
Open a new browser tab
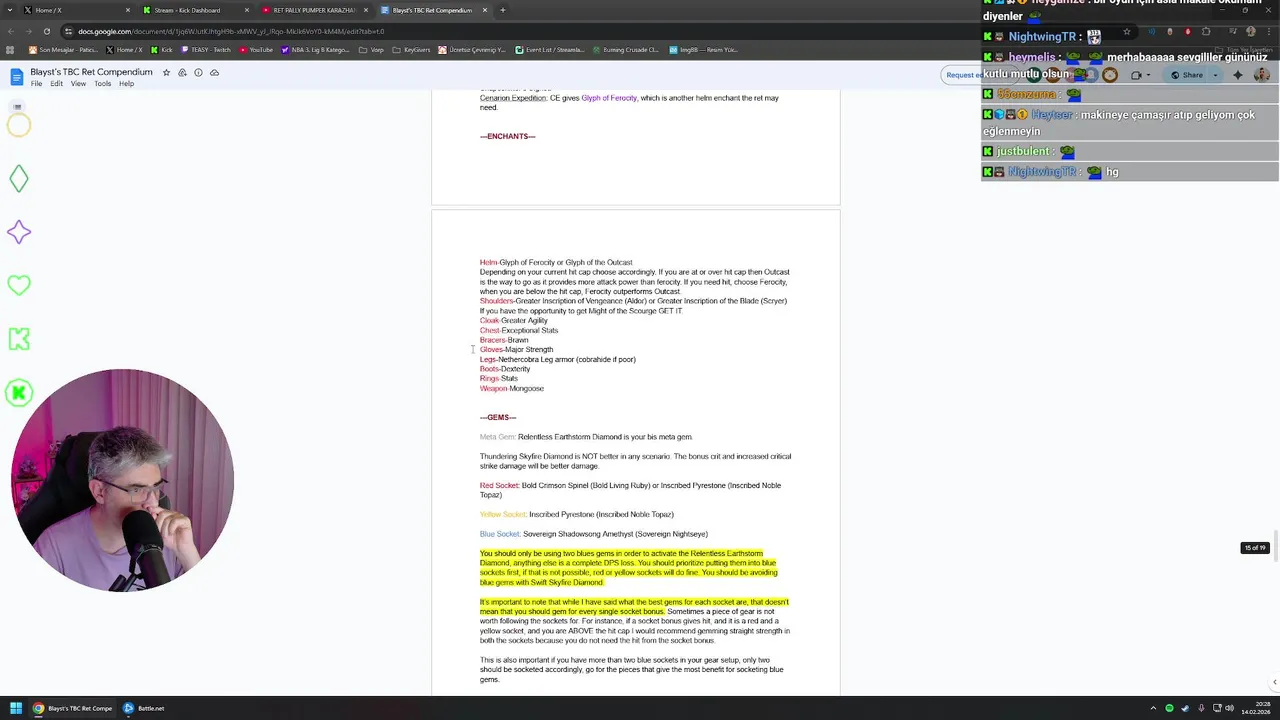502,10
